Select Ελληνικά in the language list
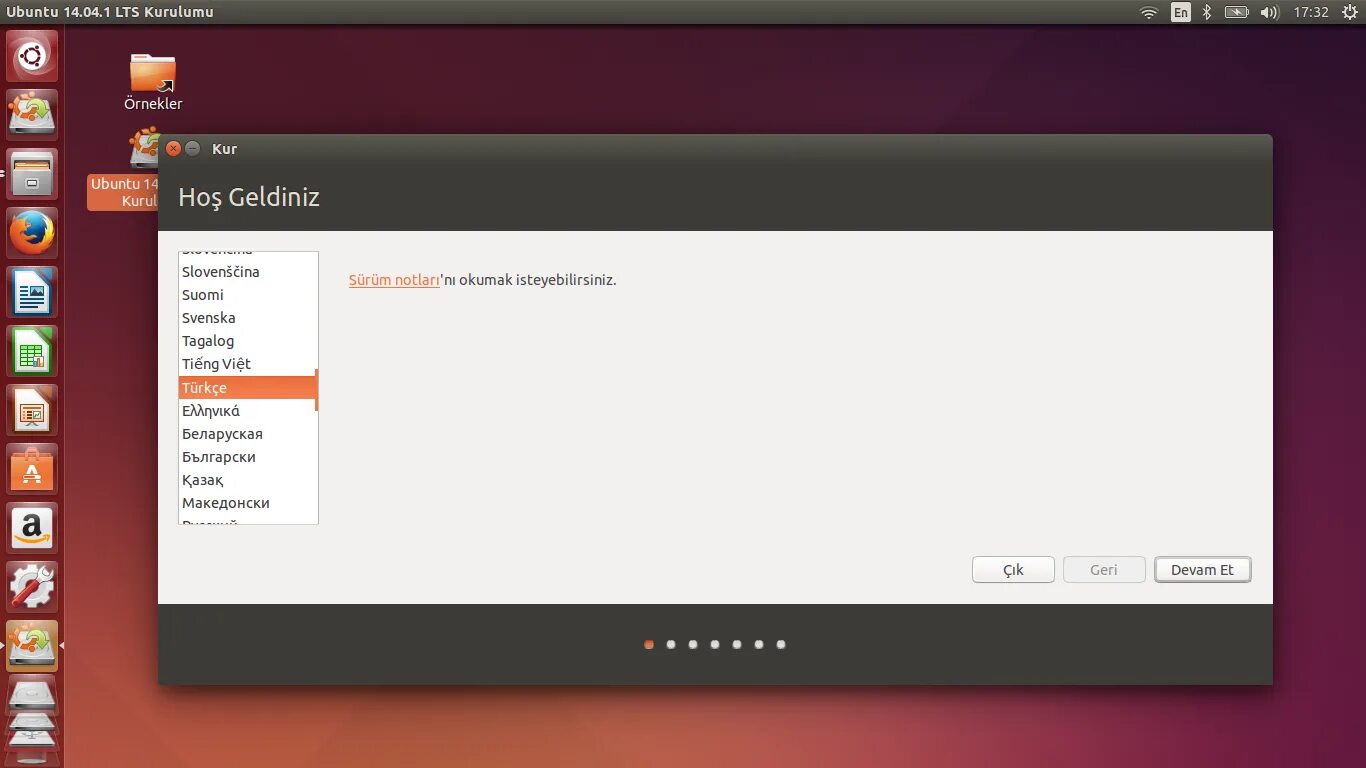1366x768 pixels. click(247, 411)
